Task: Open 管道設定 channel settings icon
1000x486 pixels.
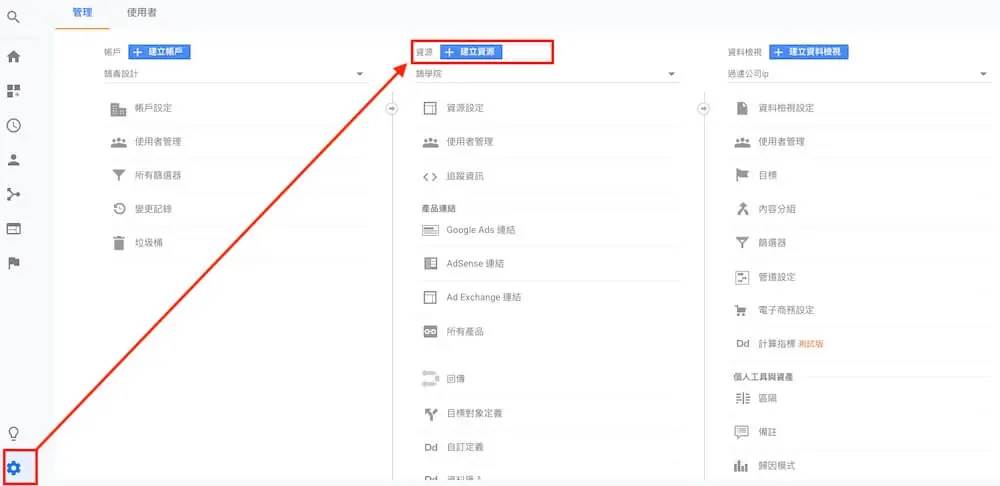Action: (742, 277)
